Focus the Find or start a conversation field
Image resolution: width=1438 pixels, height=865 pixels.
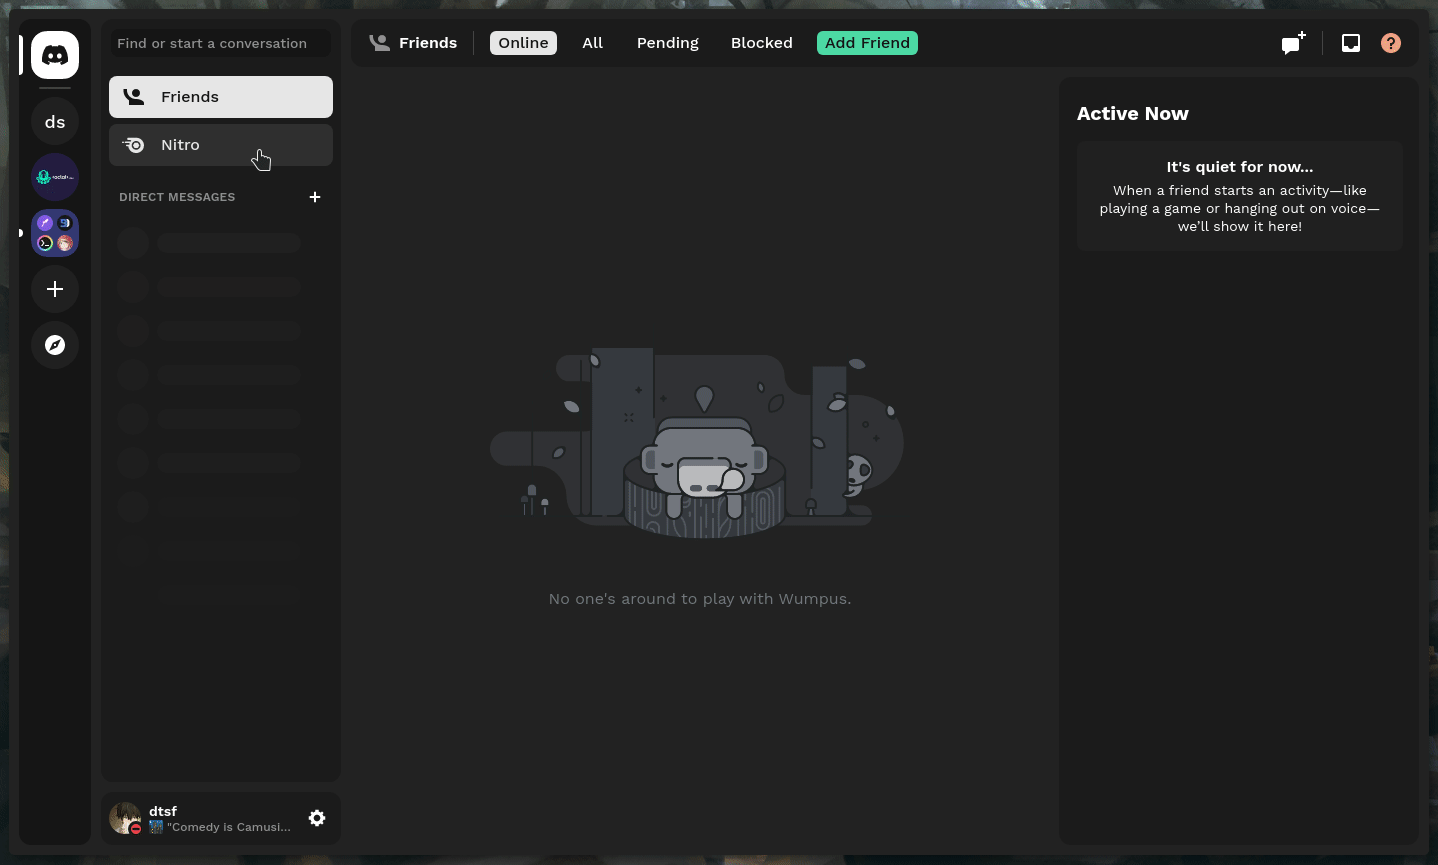tap(220, 43)
